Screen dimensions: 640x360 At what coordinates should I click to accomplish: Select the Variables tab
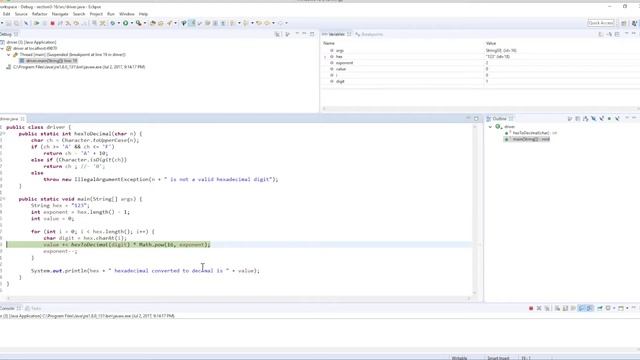(x=337, y=34)
